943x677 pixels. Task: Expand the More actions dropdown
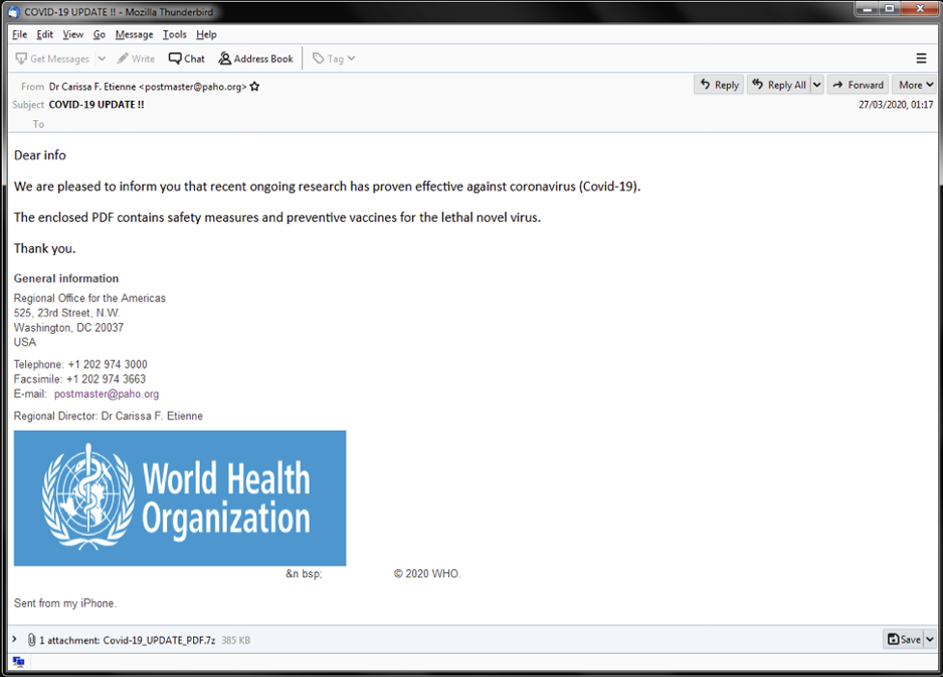click(x=914, y=85)
